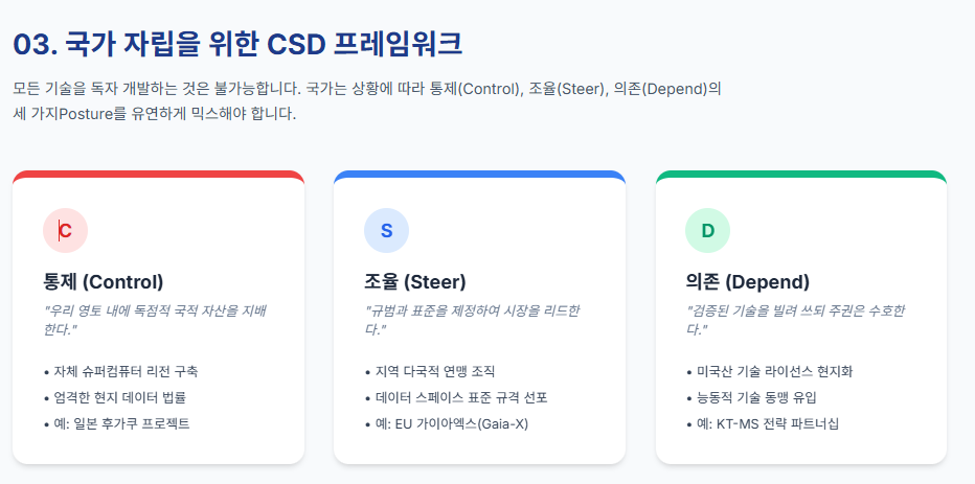Click the bullet 데이터 스페이스 표준 규격 선포
The height and width of the screenshot is (484, 975).
pyautogui.click(x=456, y=398)
